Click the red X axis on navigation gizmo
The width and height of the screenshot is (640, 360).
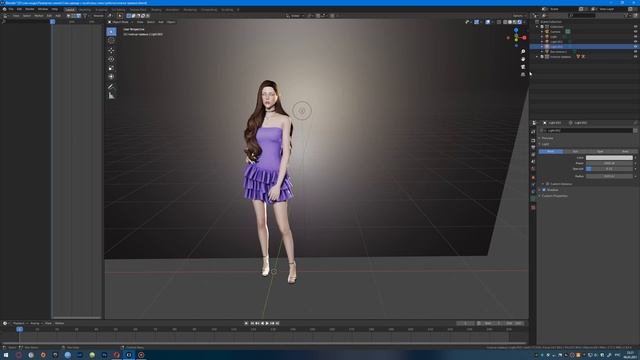click(524, 38)
